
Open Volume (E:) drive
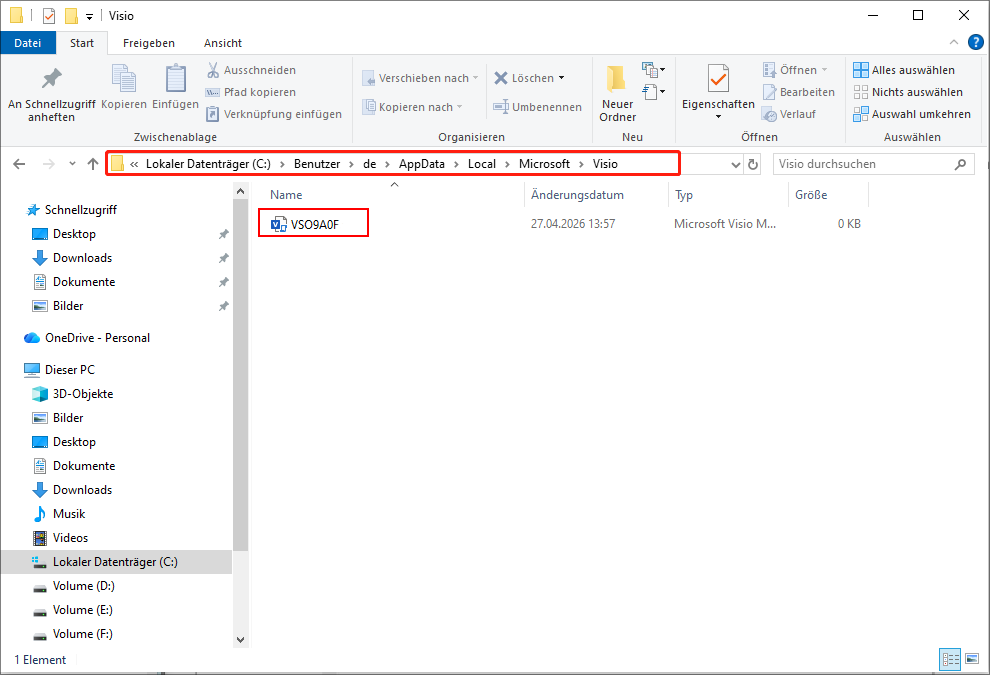point(83,609)
